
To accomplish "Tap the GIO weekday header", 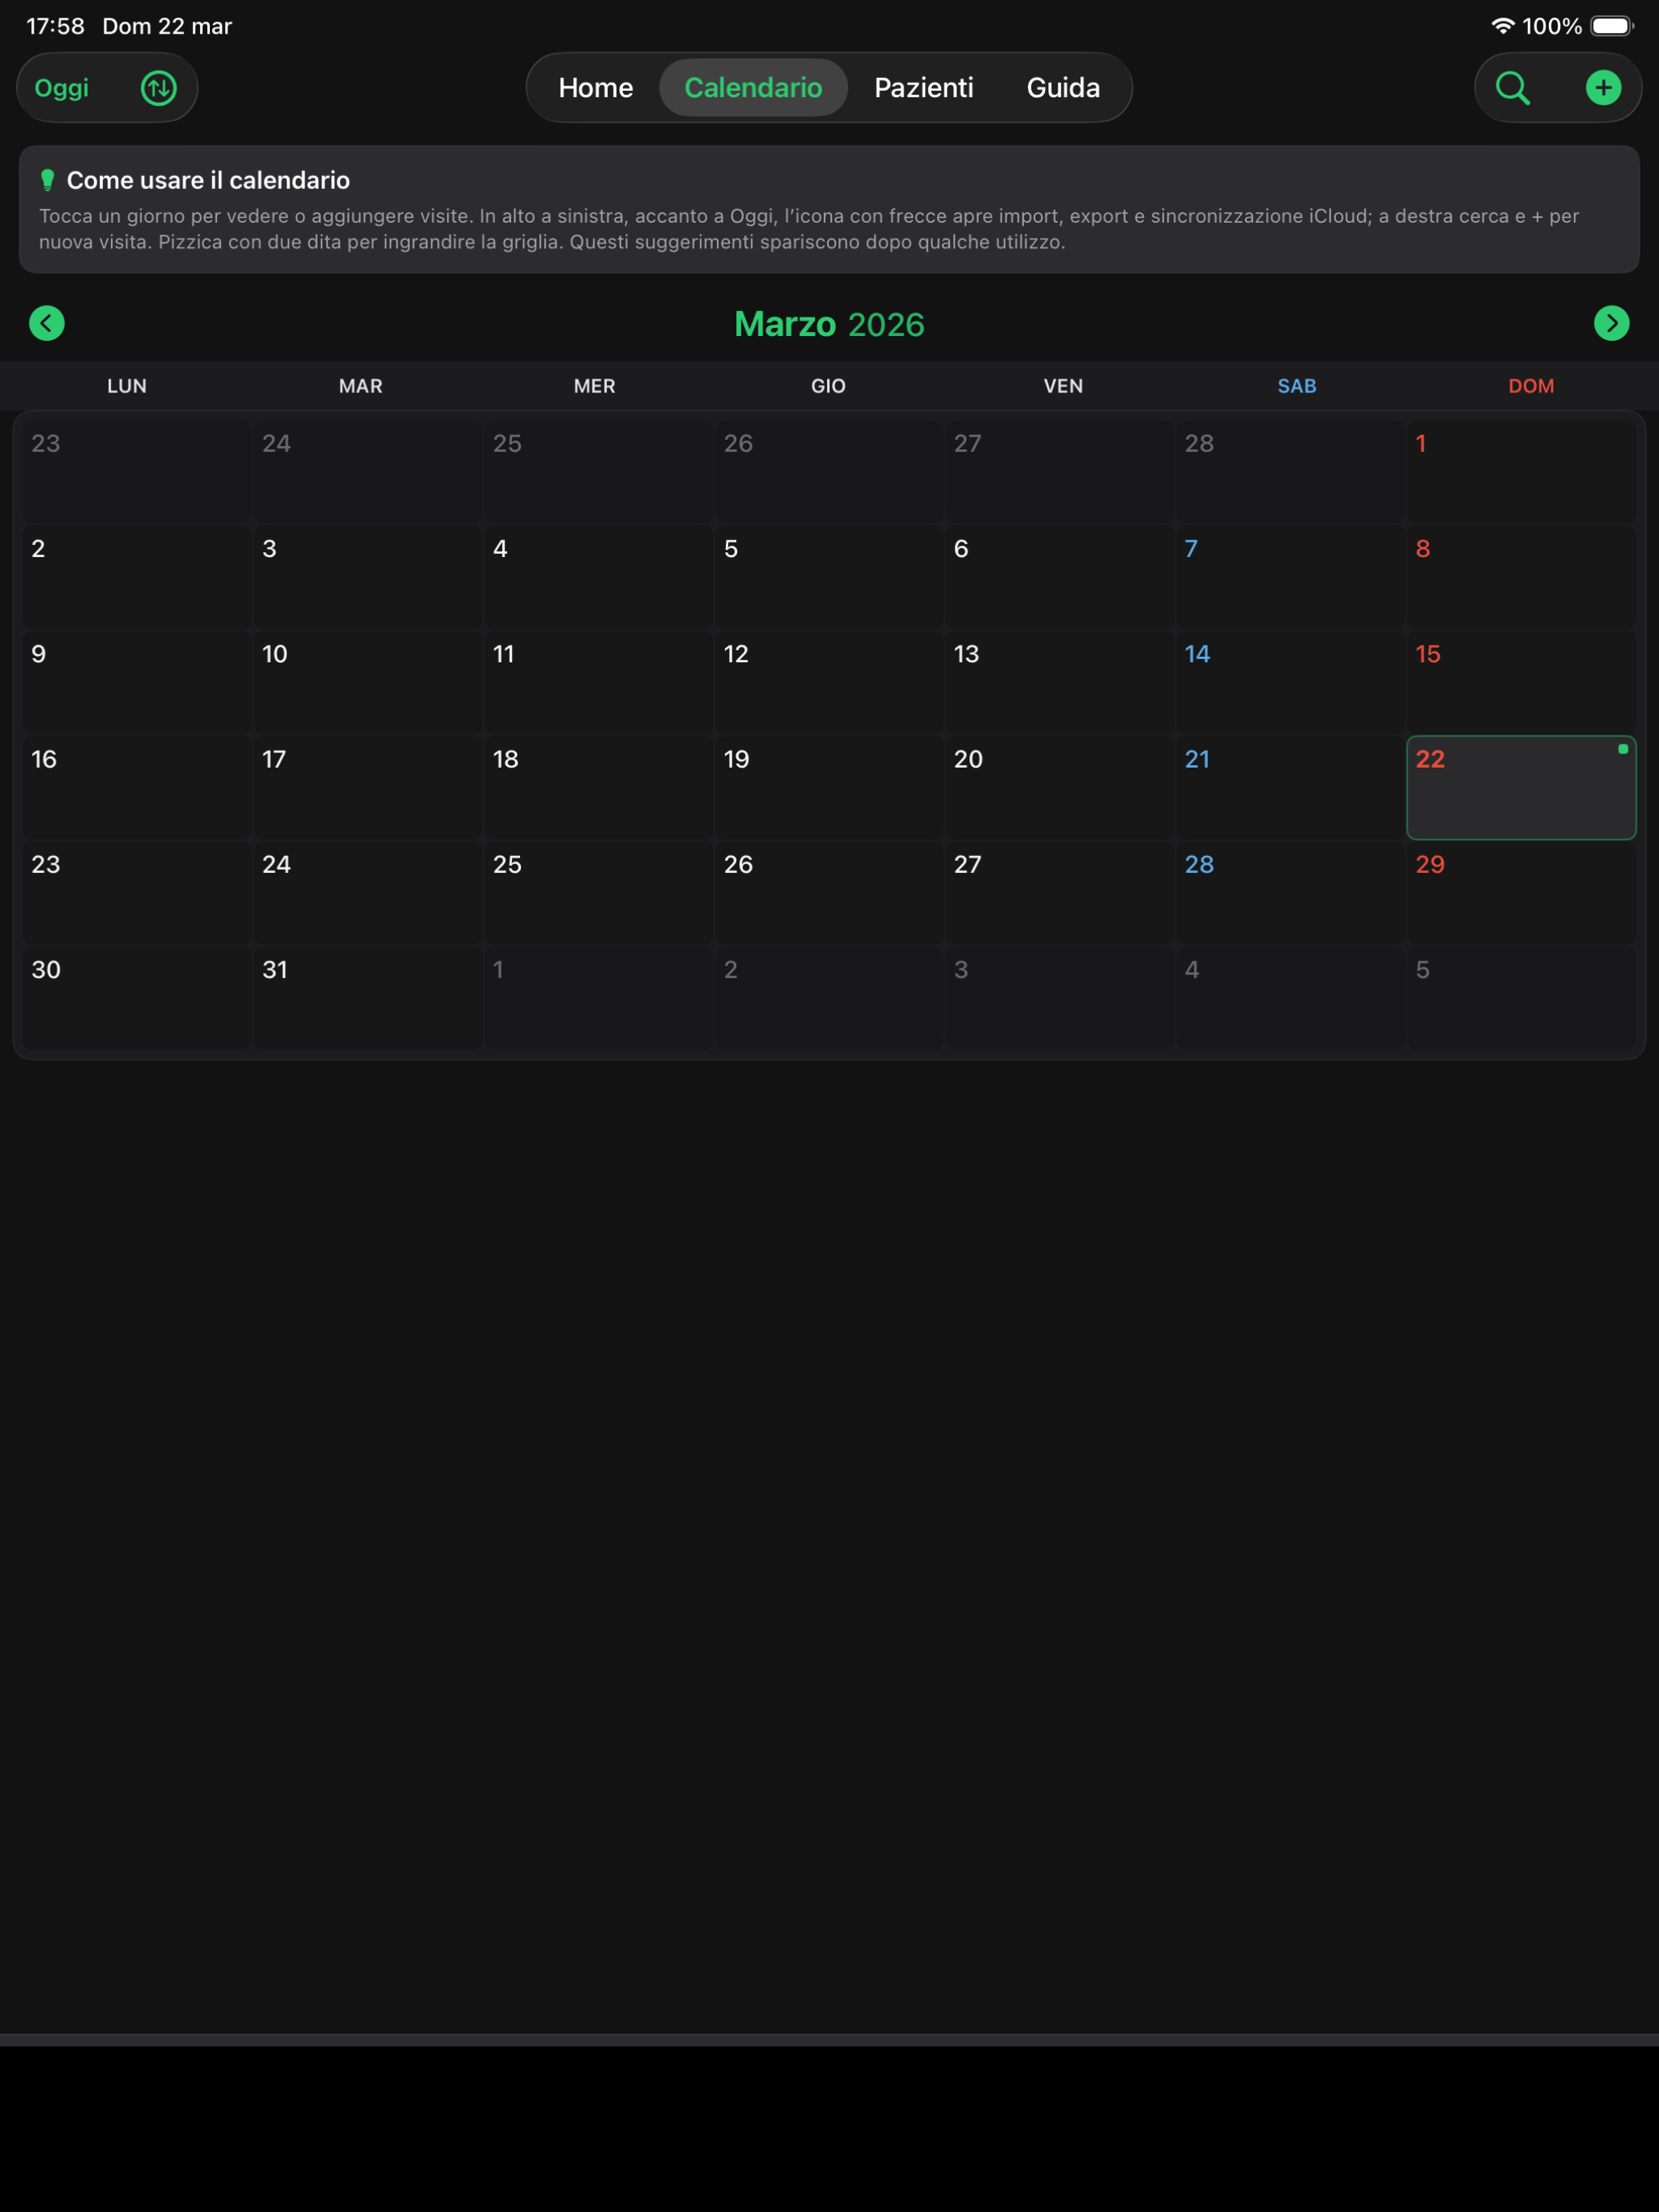I will (x=829, y=386).
